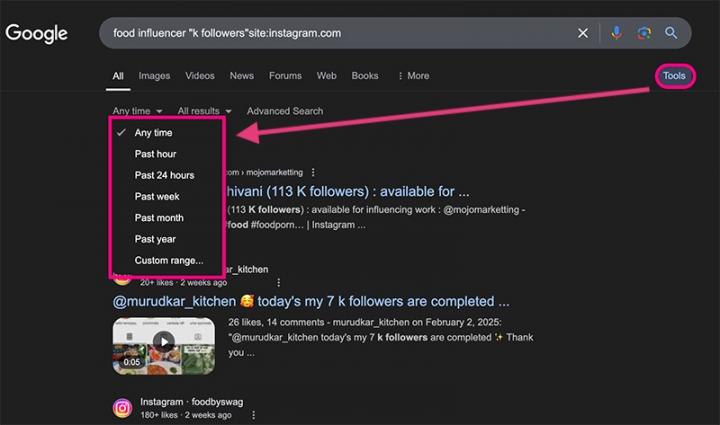Open options dots for murudkar_kitchen result

(278, 282)
